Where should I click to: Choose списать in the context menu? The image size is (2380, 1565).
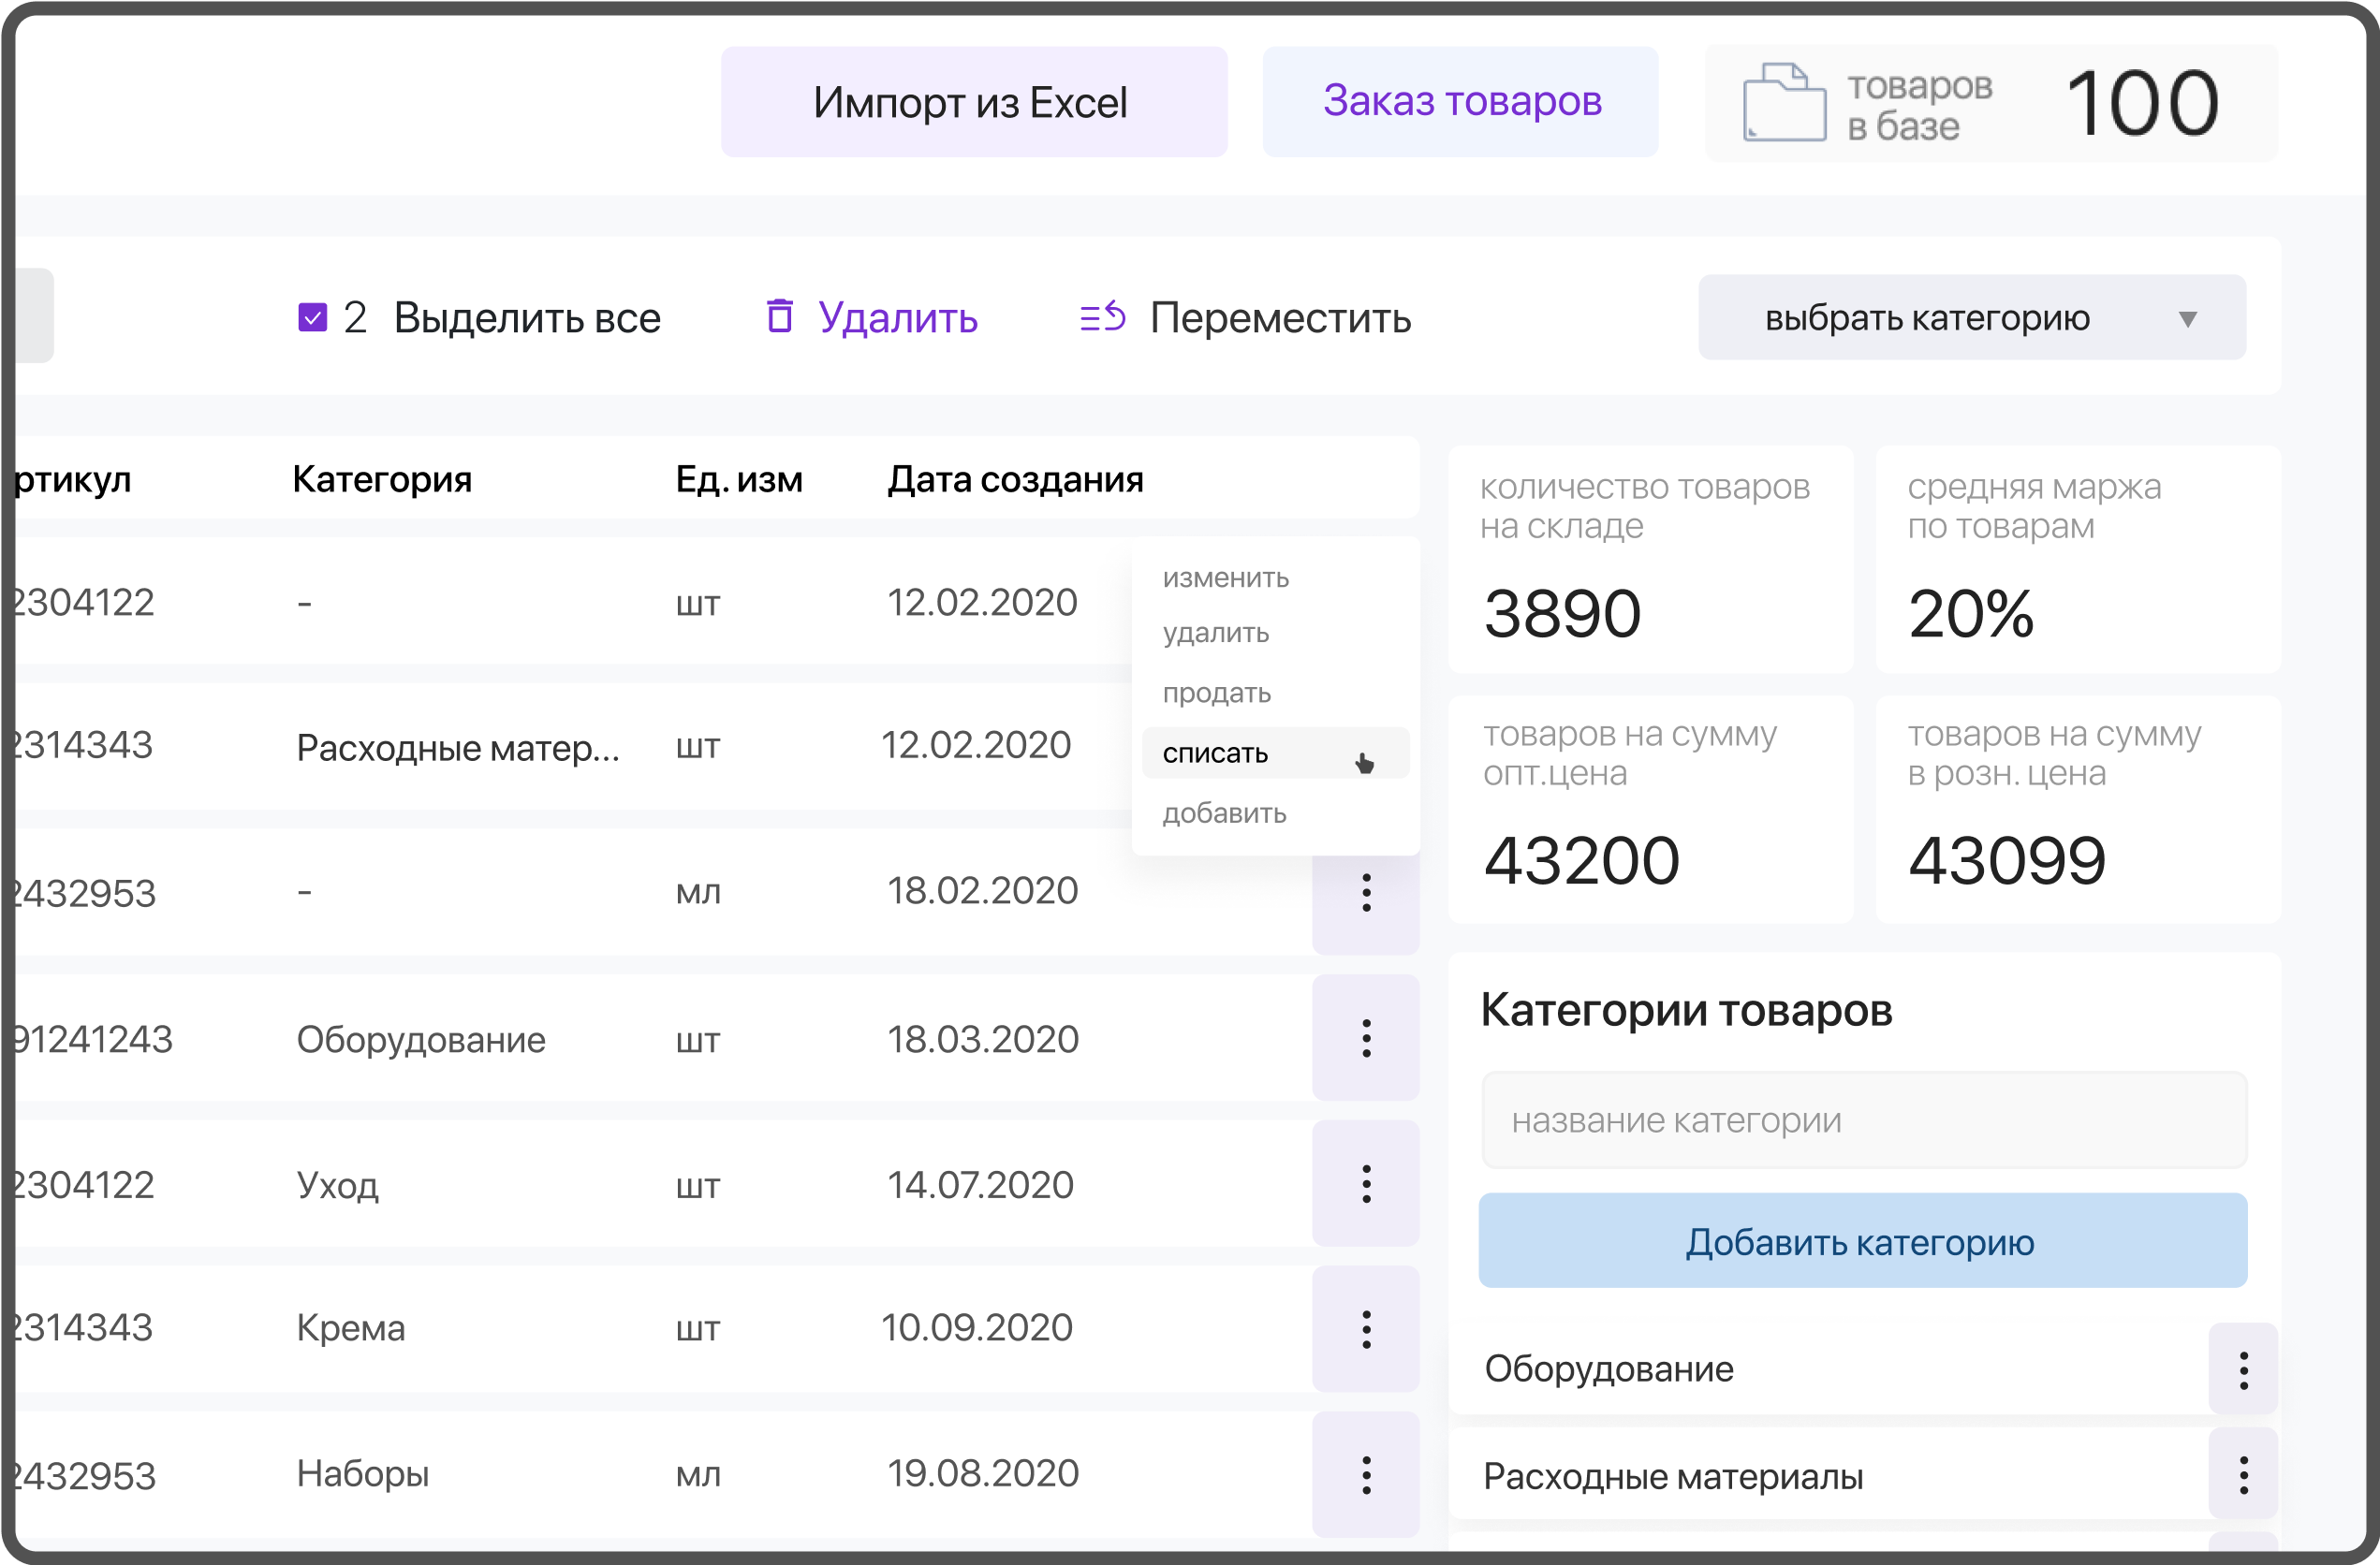click(1275, 753)
